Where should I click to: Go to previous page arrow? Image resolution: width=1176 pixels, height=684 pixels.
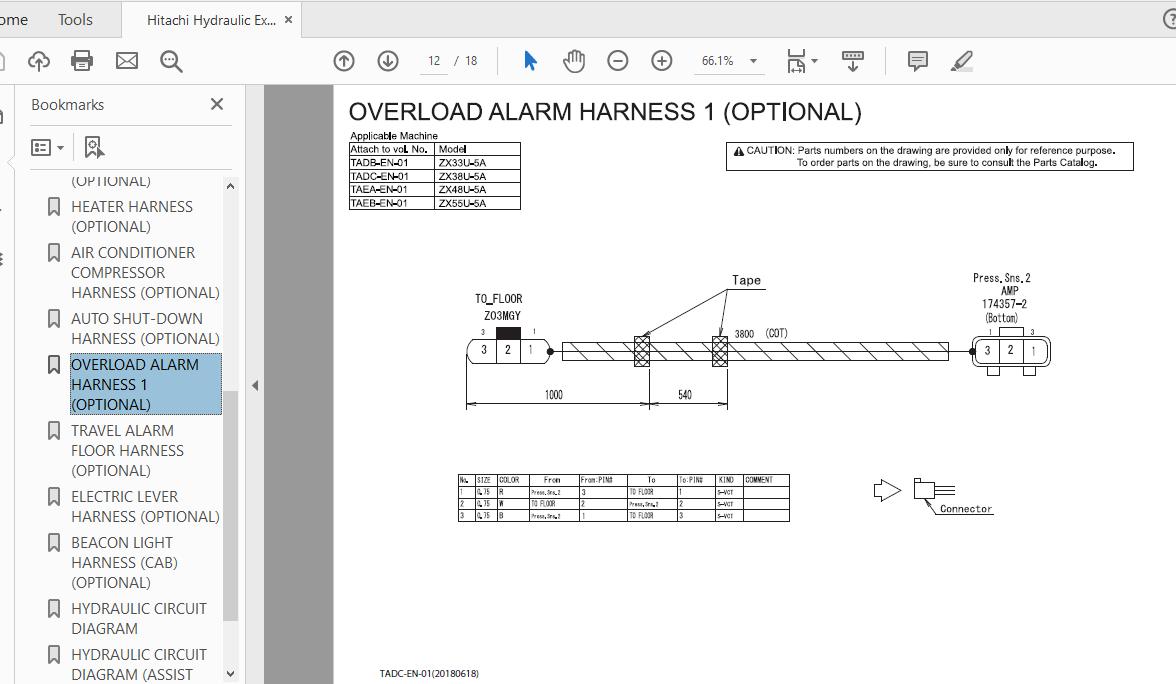pos(344,61)
